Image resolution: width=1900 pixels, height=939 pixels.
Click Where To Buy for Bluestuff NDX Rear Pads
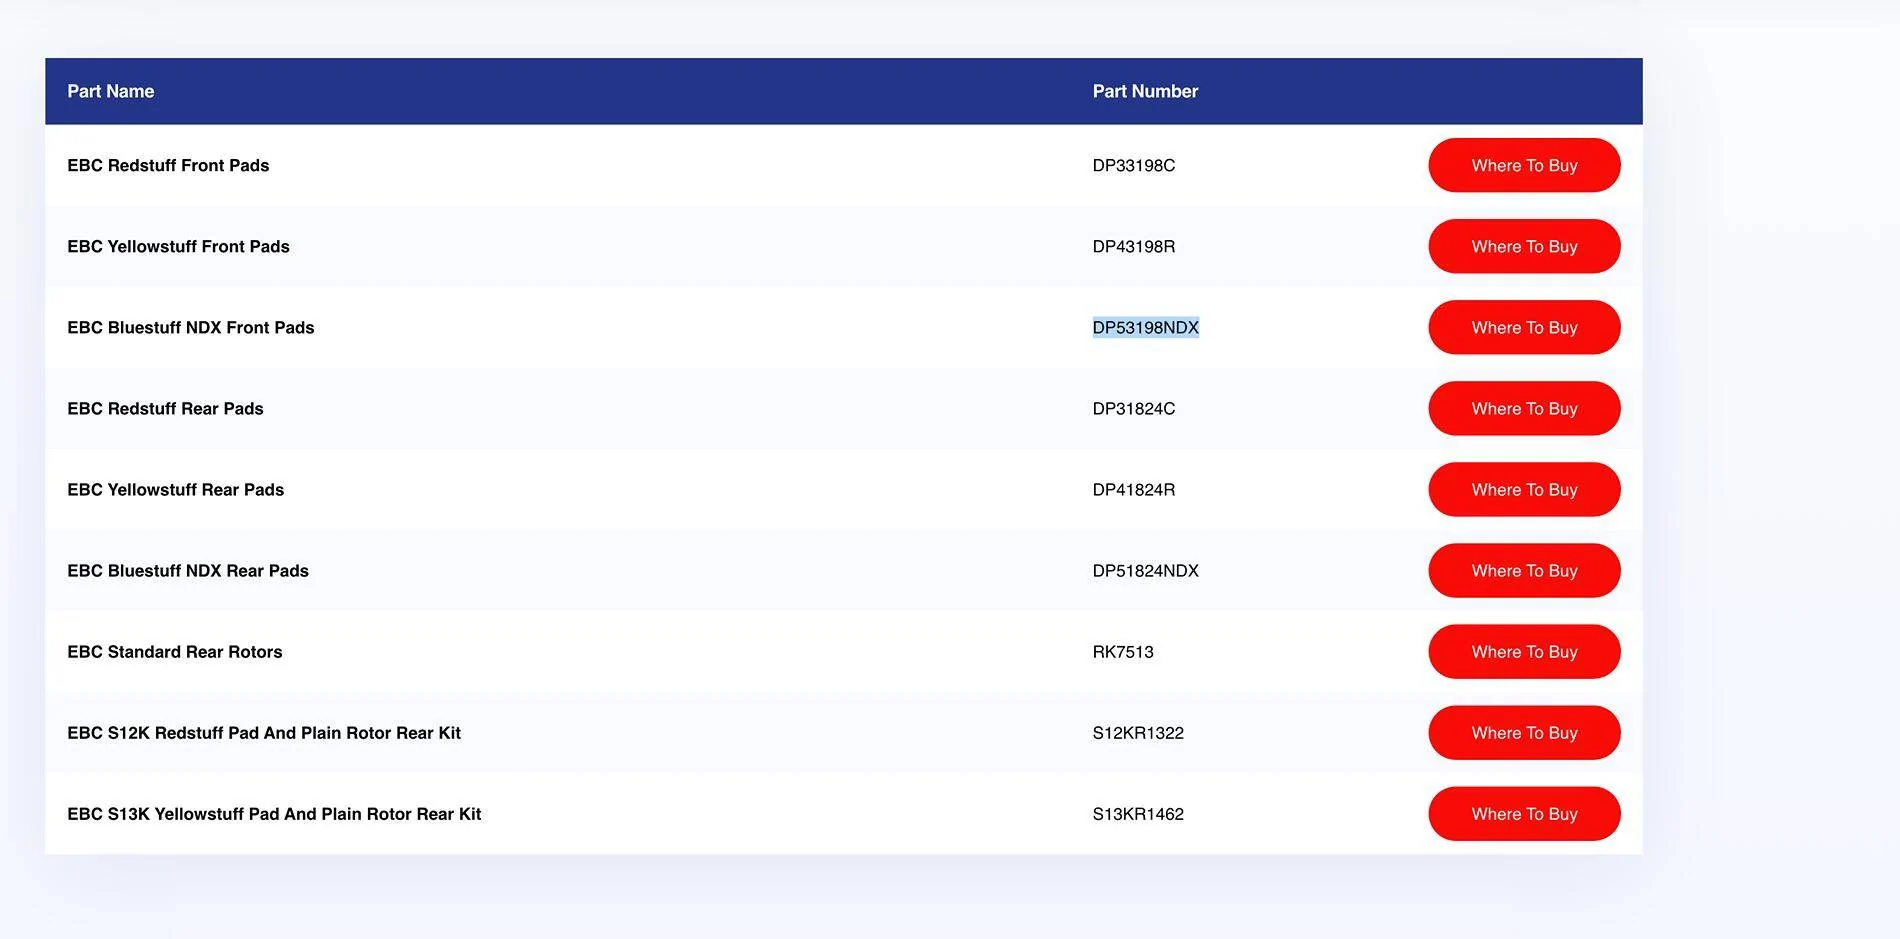pos(1524,570)
